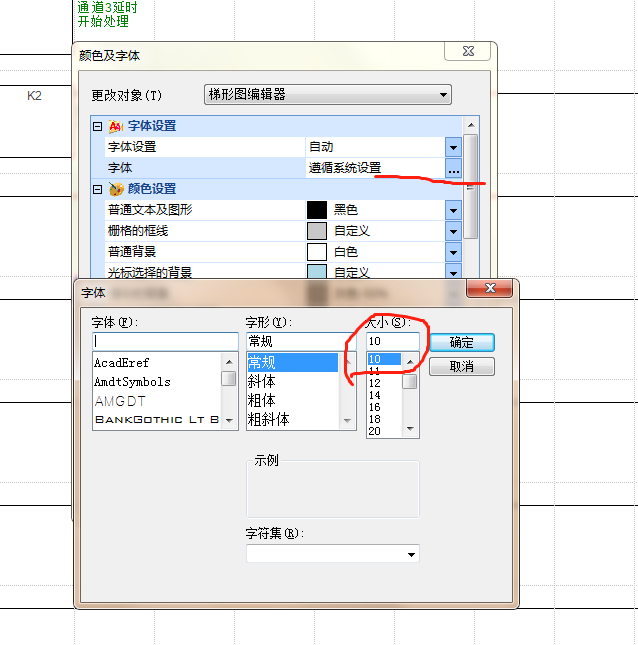Viewport: 638px width, 645px height.
Task: Click the 颜色设置 palette icon
Action: 116,189
